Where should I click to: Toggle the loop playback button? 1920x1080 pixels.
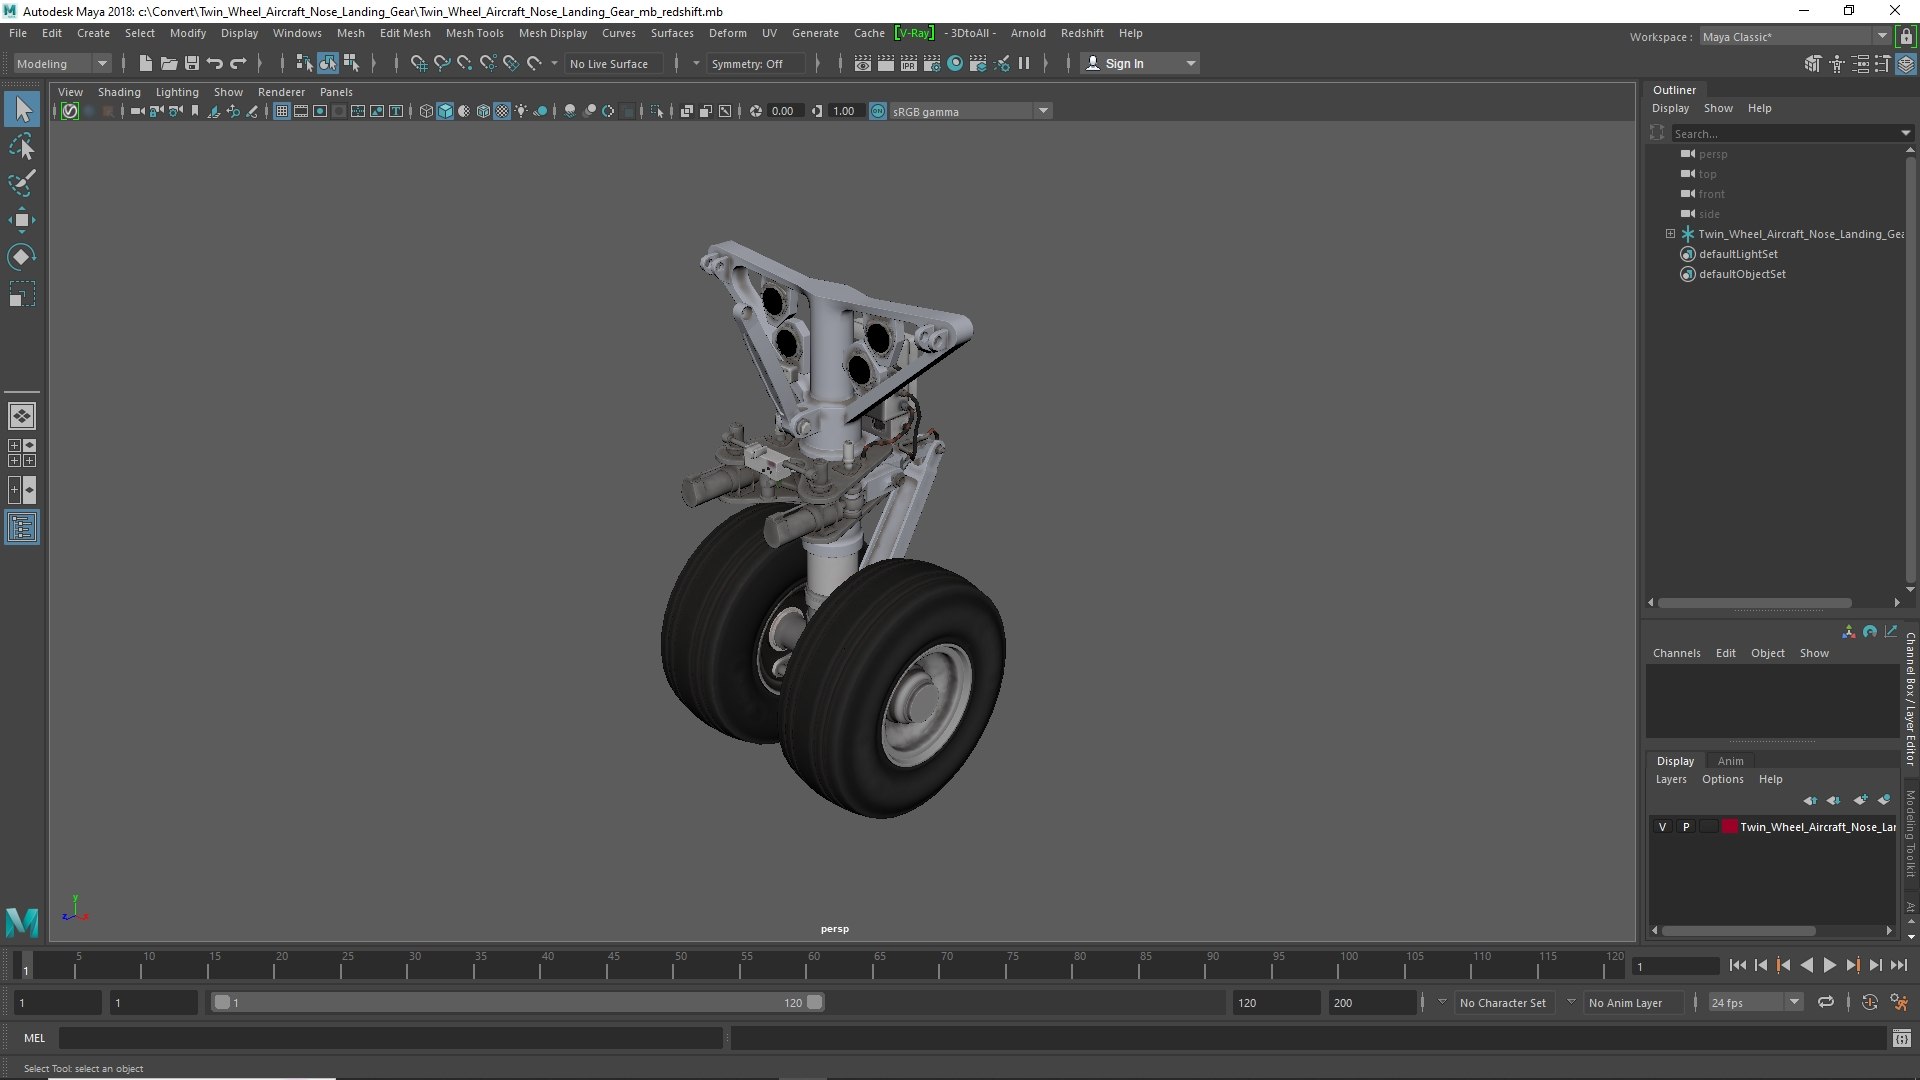[1825, 1002]
